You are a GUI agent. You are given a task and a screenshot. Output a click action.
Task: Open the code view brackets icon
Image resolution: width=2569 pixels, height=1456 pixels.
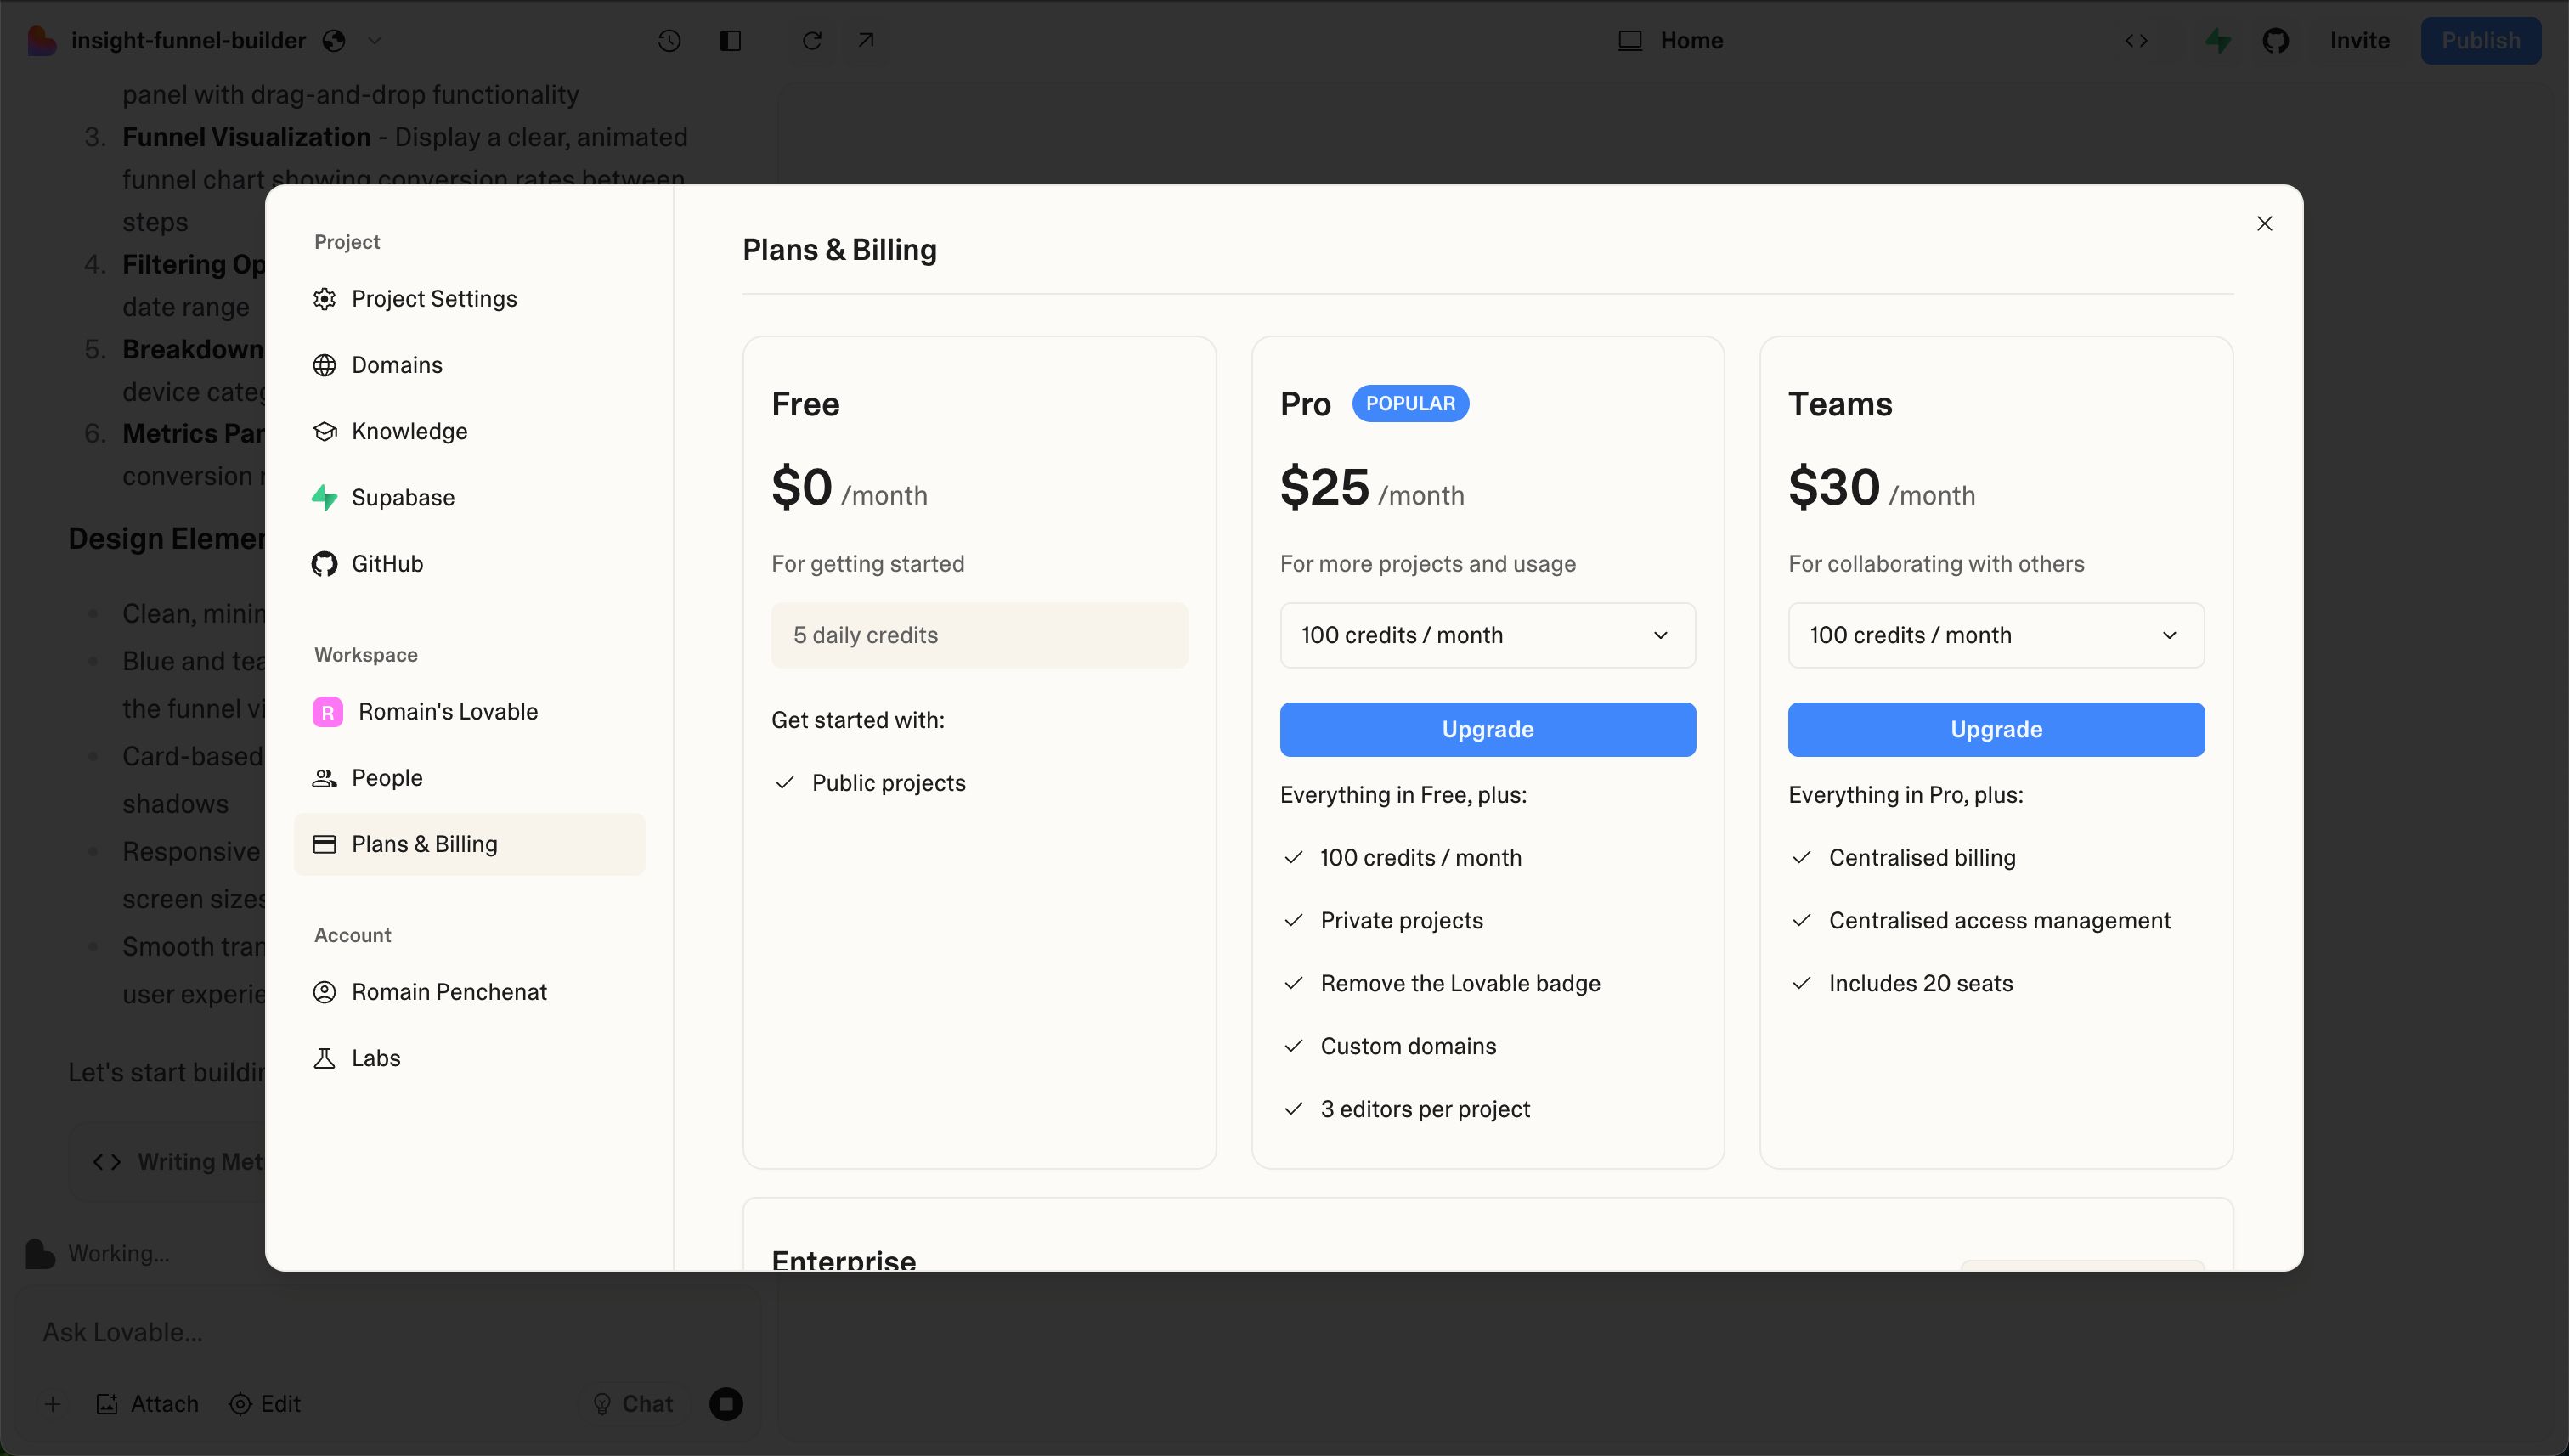click(x=2136, y=41)
